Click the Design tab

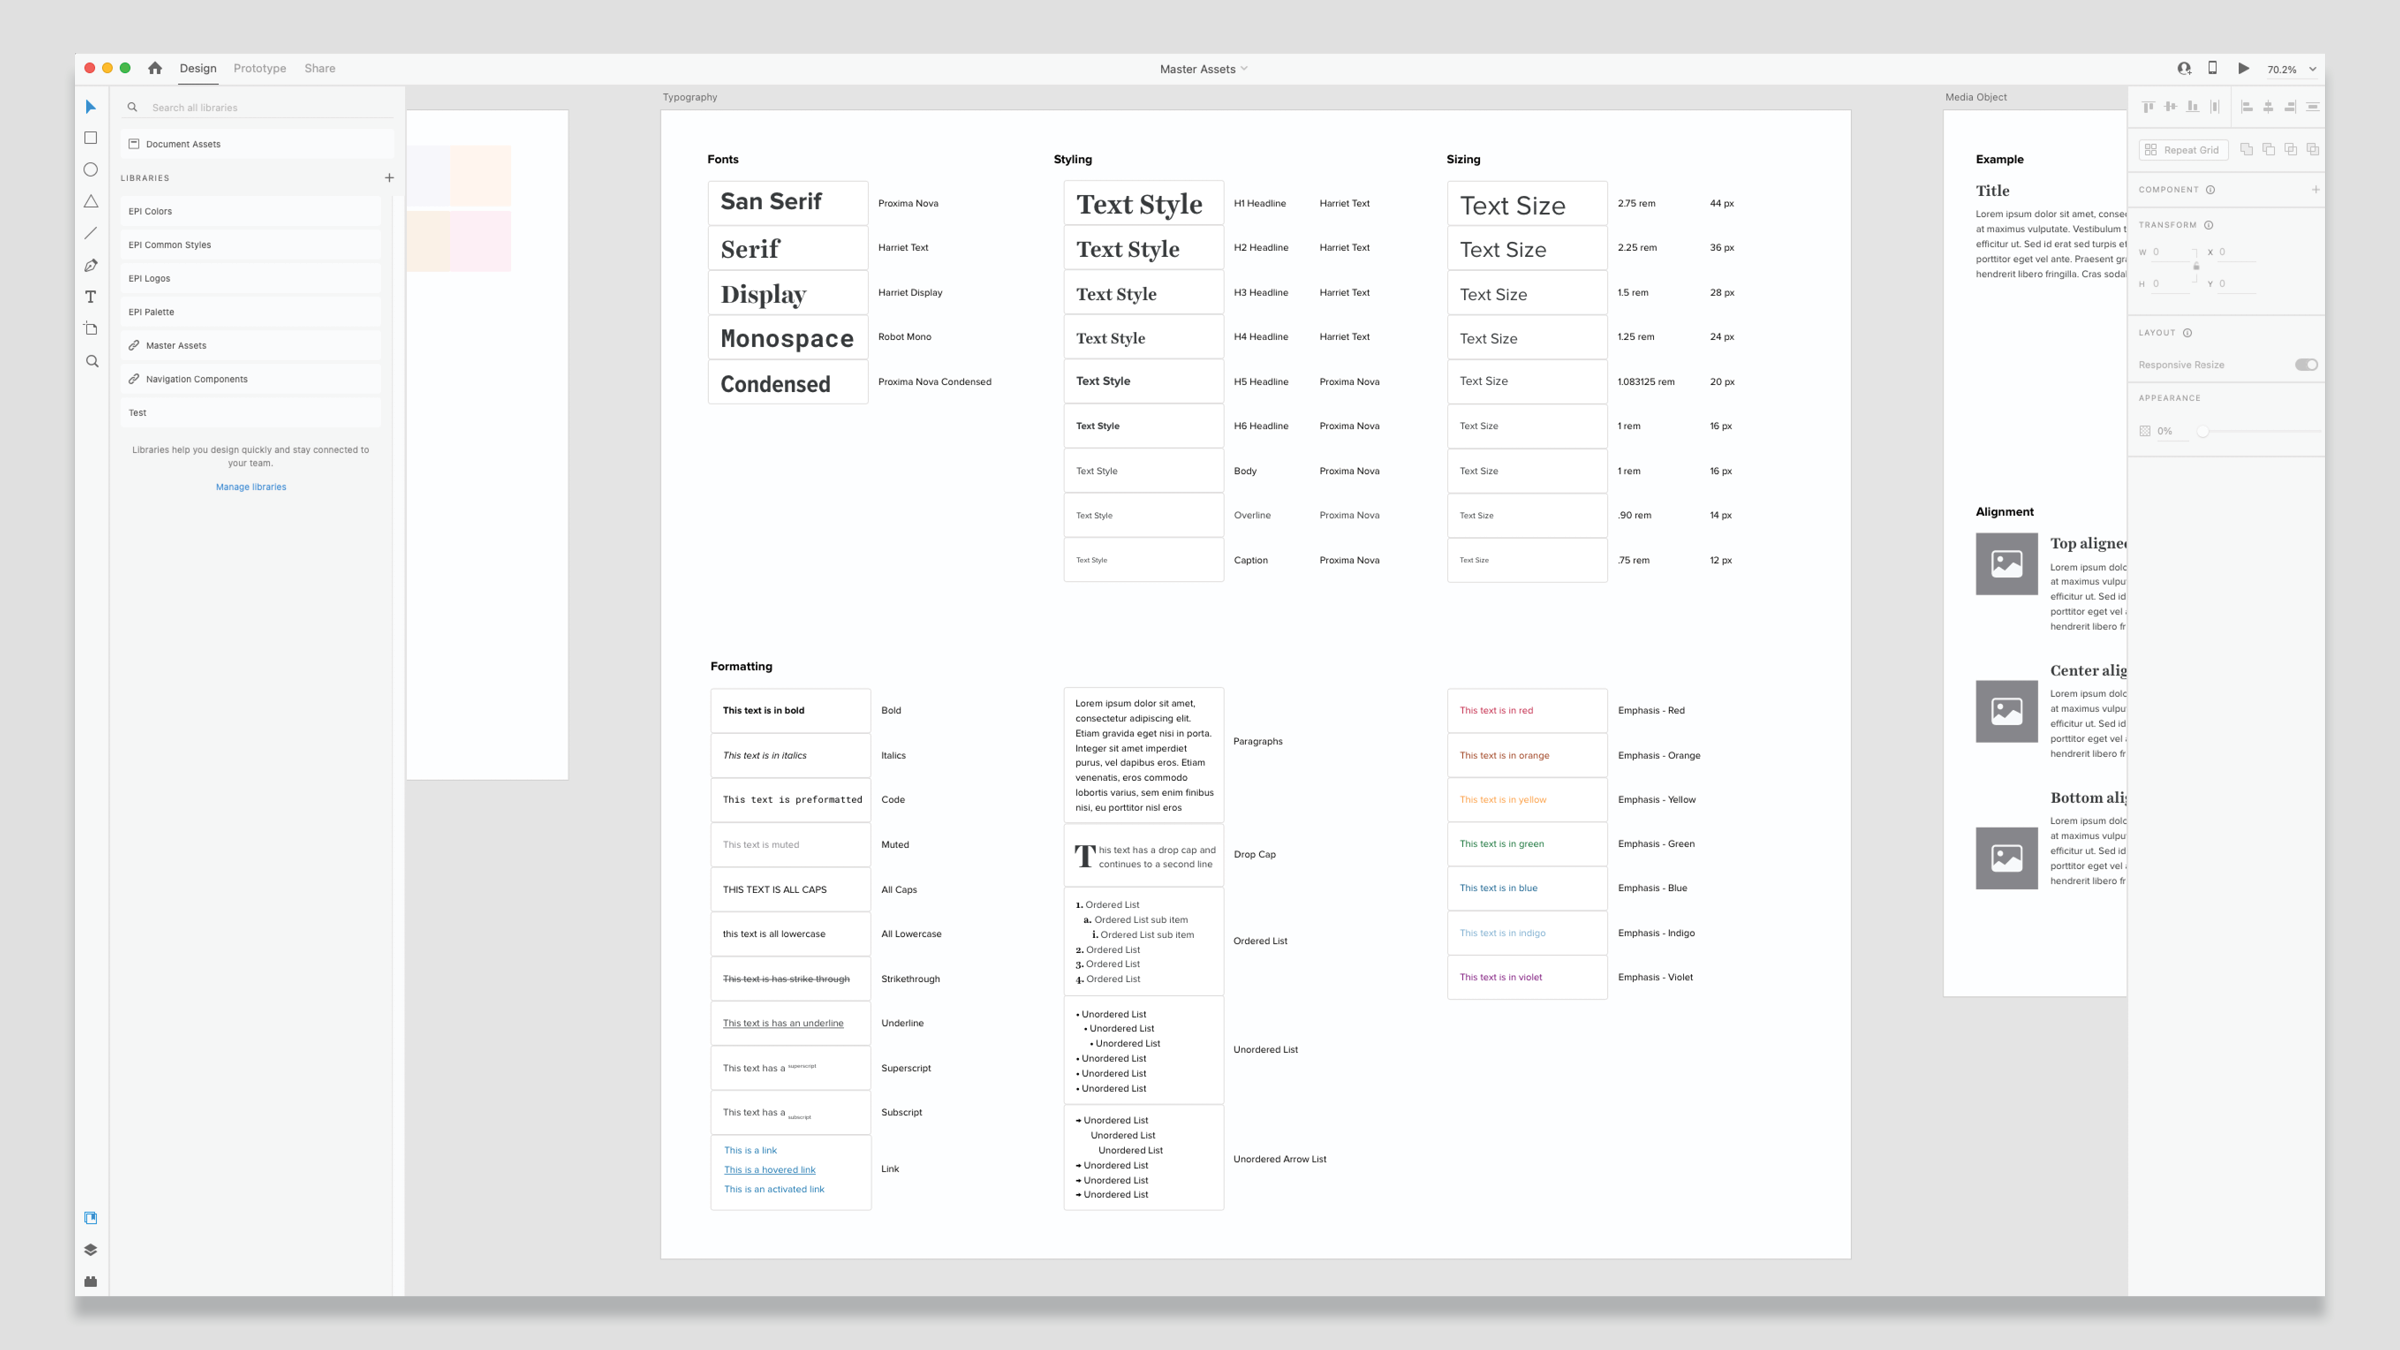pyautogui.click(x=196, y=68)
